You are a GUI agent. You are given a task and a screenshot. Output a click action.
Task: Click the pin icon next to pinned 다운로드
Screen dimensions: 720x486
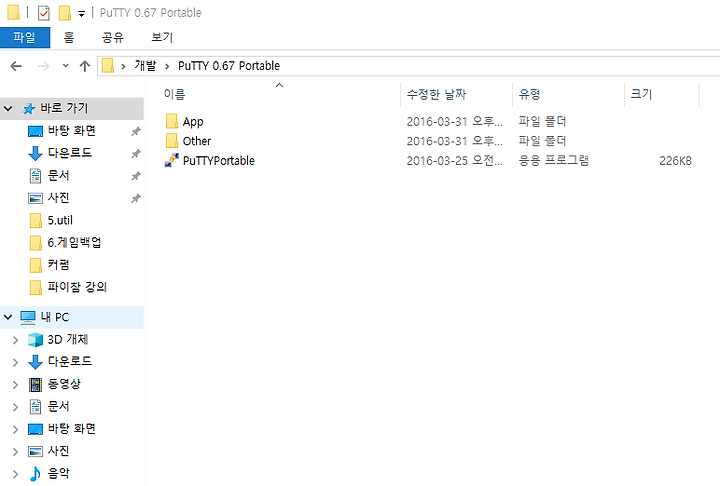point(135,153)
